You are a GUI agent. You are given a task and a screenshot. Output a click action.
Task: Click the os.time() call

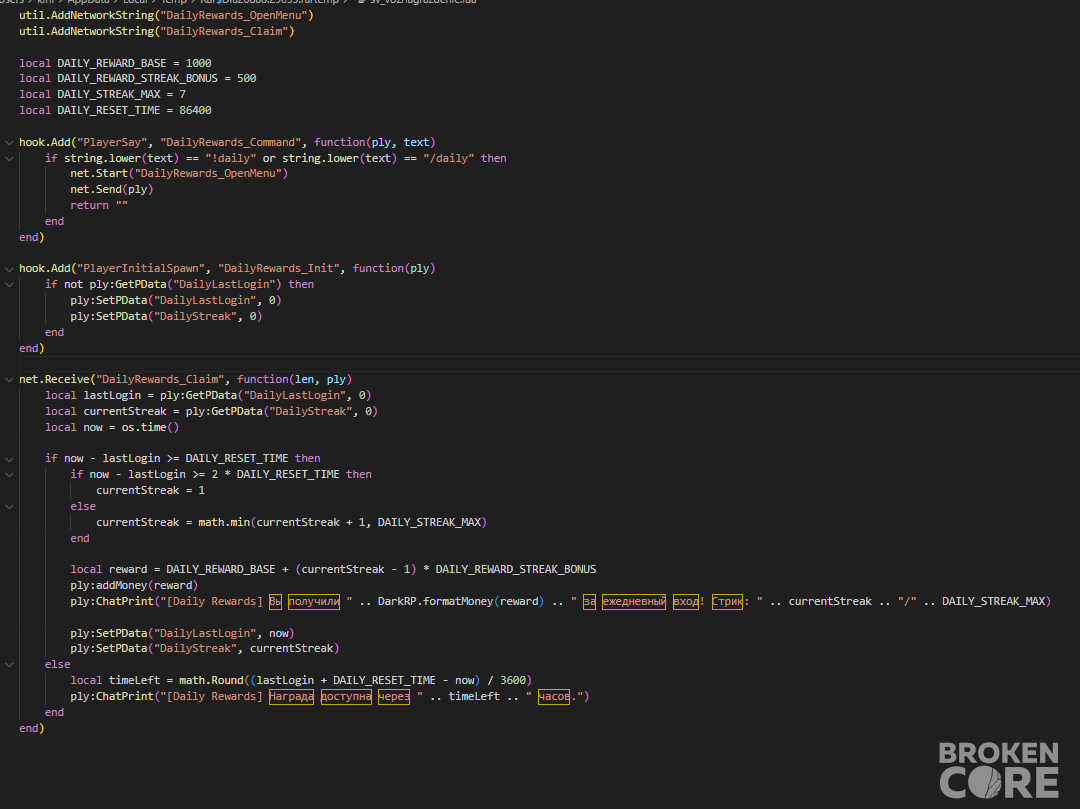click(150, 427)
